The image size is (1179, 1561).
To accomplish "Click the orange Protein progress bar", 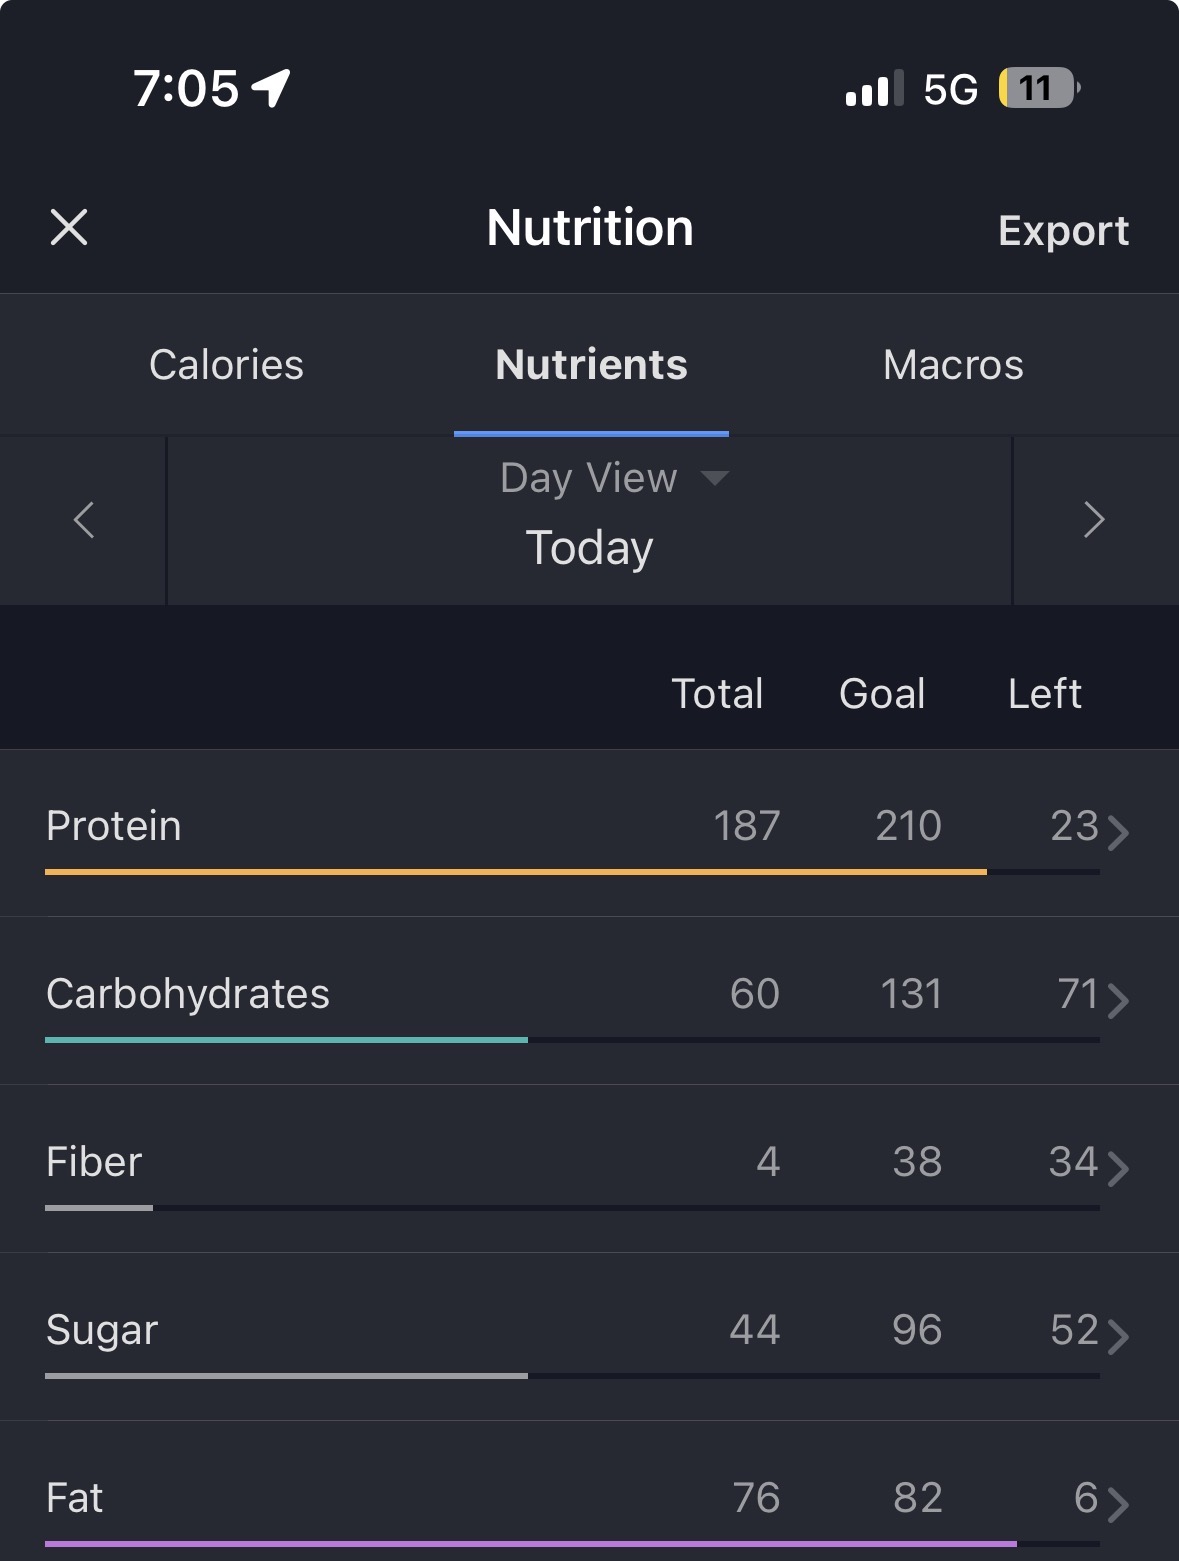I will tap(515, 872).
